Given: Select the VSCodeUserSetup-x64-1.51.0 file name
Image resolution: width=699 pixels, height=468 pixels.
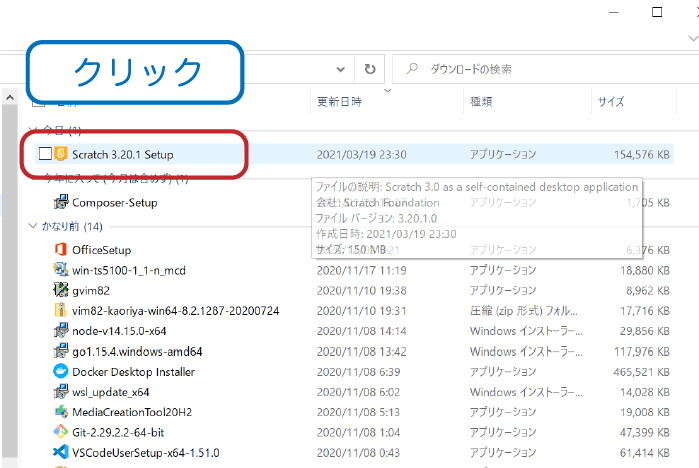Looking at the screenshot, I should pos(146,453).
